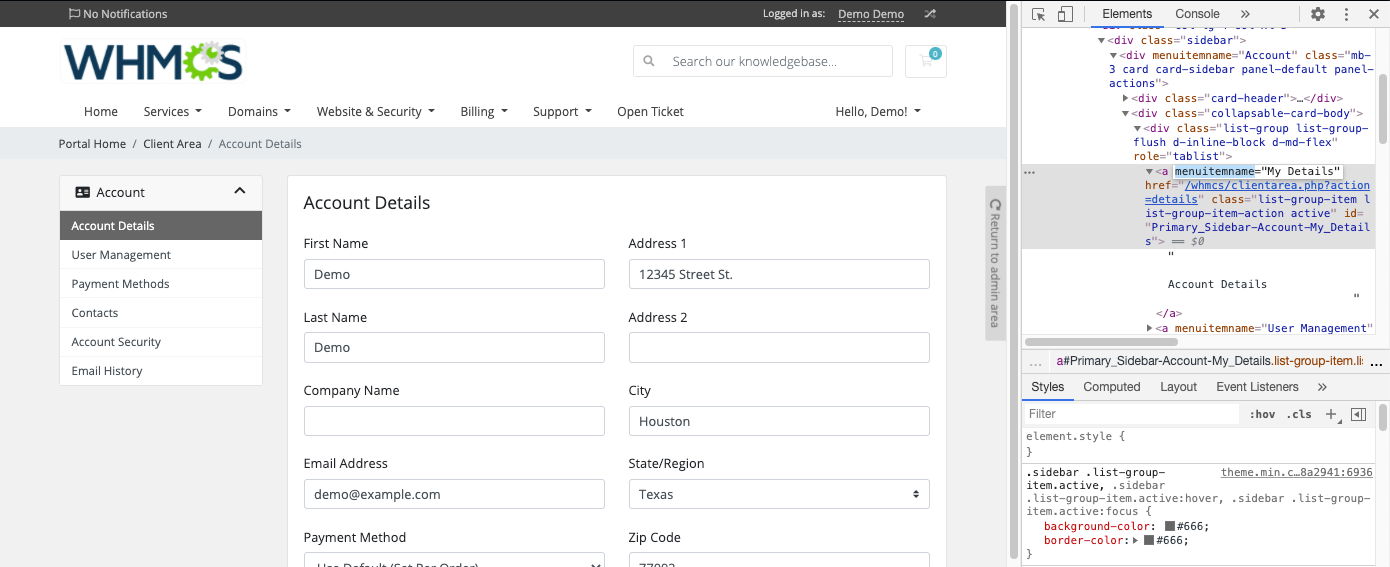Open the Domains dropdown menu

tap(259, 111)
